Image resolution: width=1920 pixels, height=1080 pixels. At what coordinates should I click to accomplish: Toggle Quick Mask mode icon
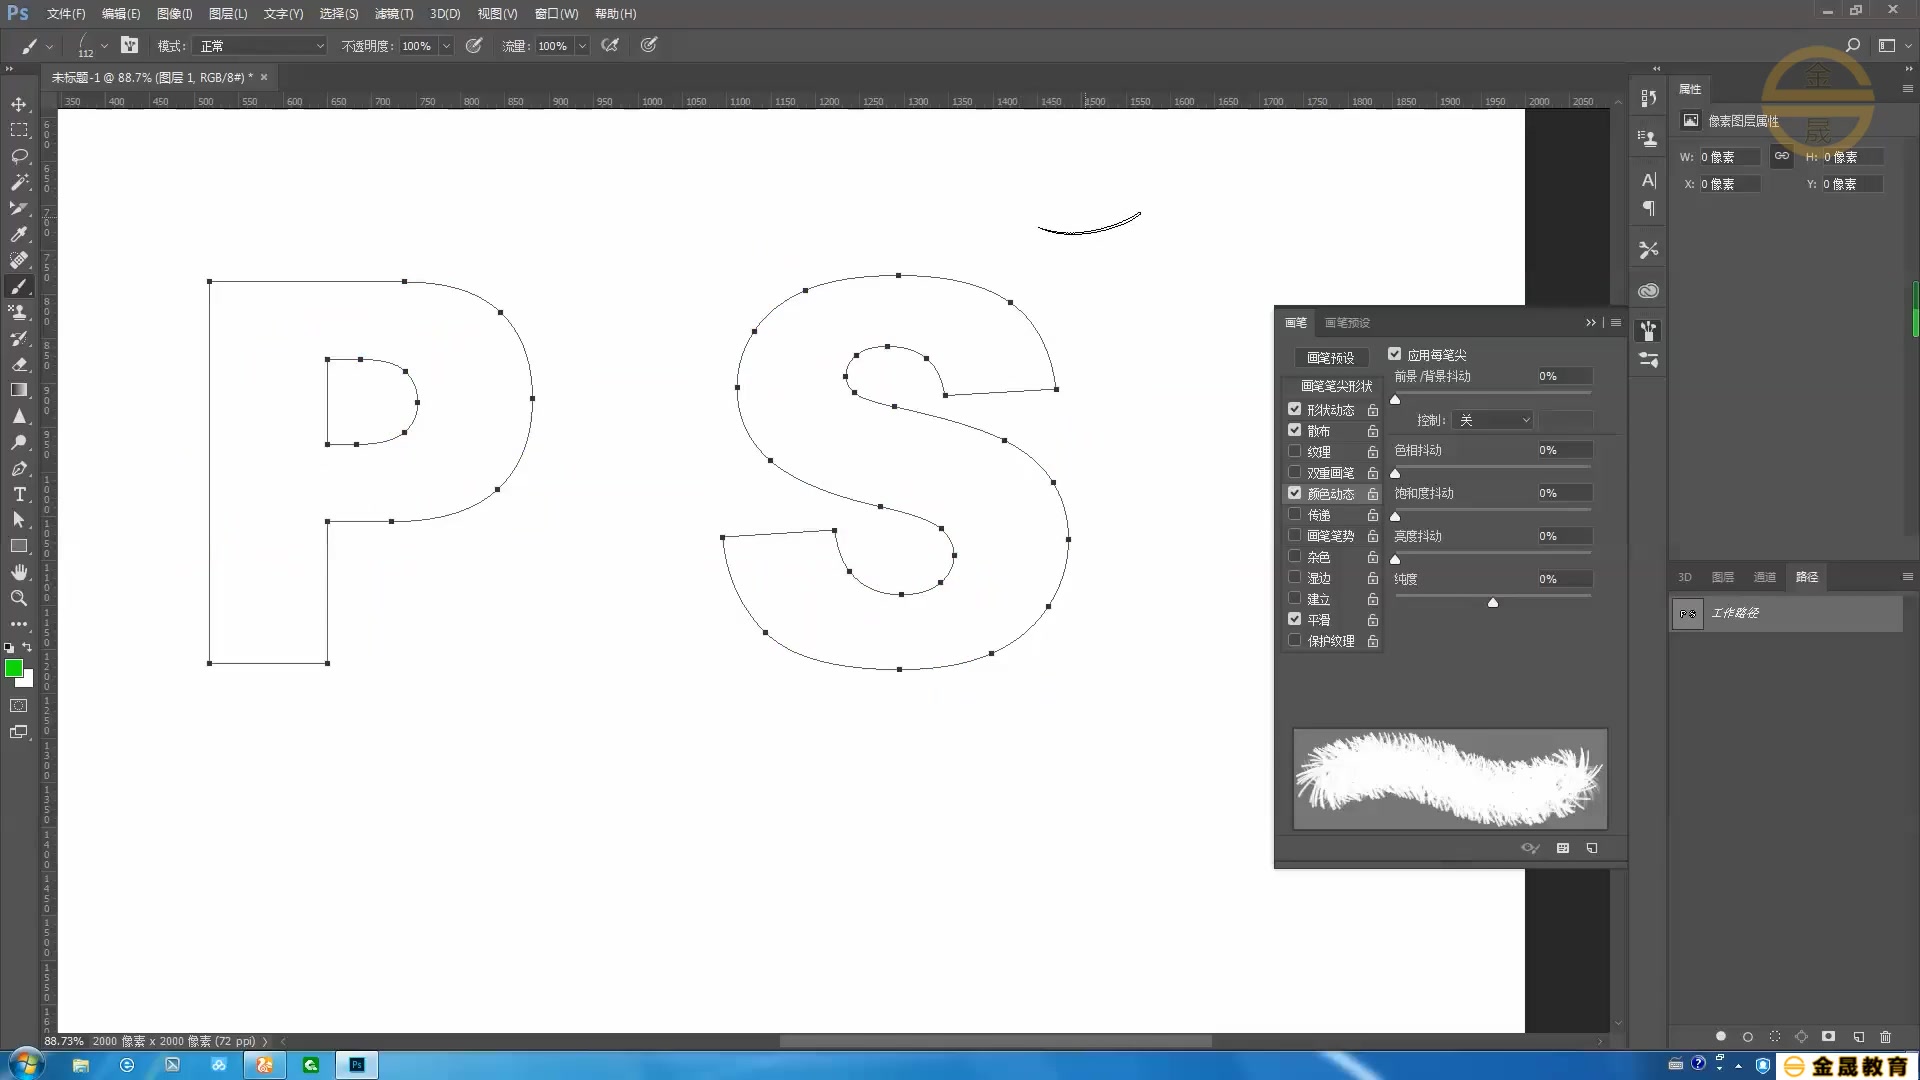click(x=19, y=706)
